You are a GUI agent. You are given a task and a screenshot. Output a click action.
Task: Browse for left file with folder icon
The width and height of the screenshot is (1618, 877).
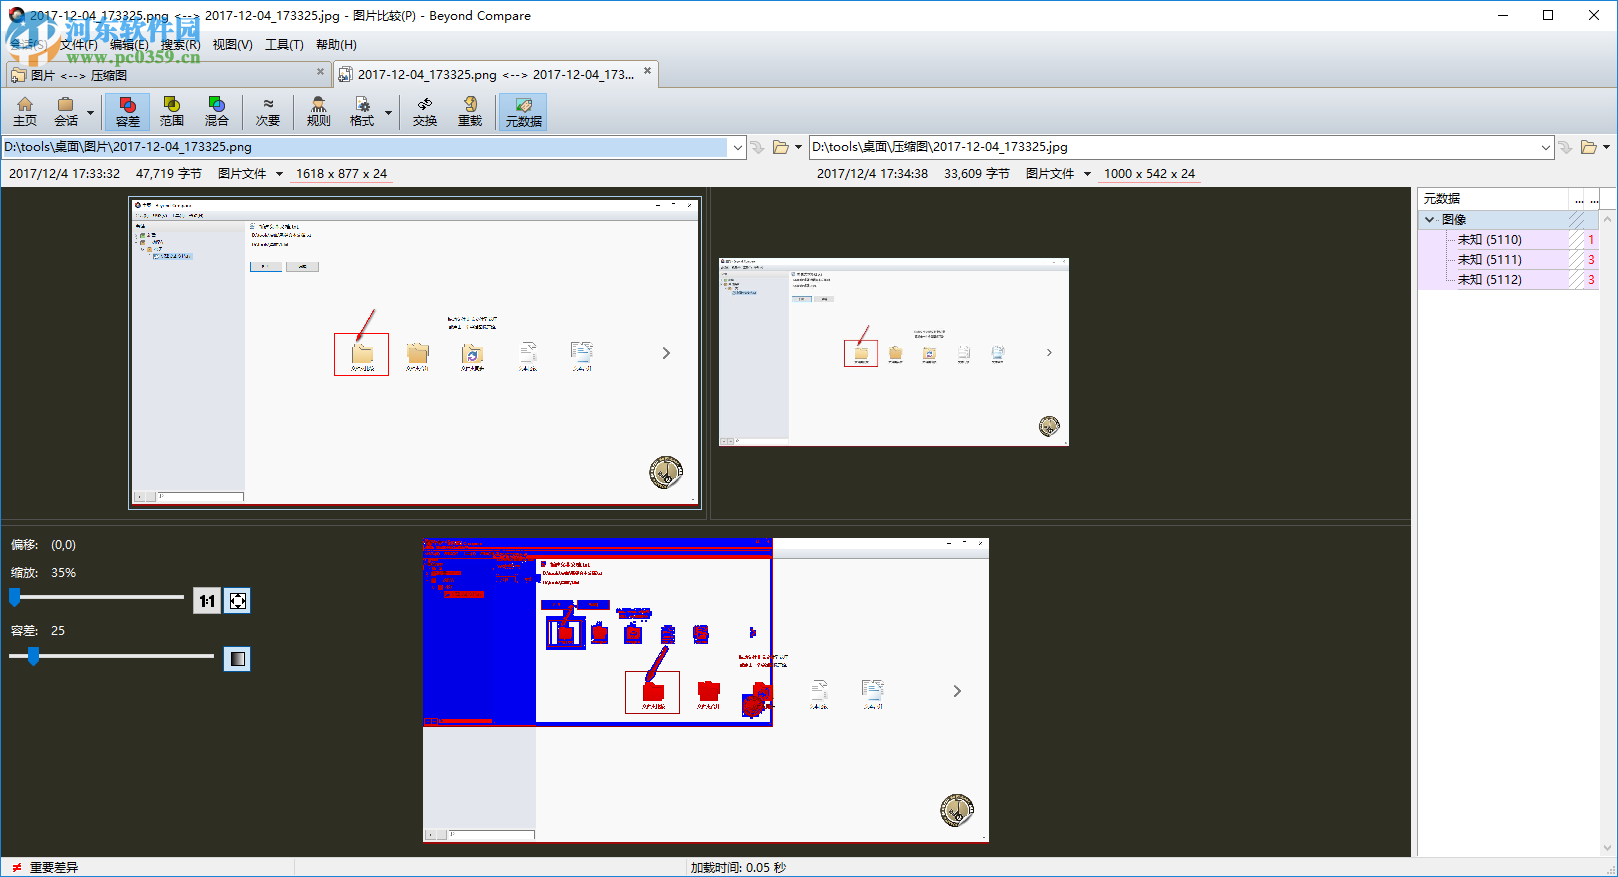click(x=781, y=147)
